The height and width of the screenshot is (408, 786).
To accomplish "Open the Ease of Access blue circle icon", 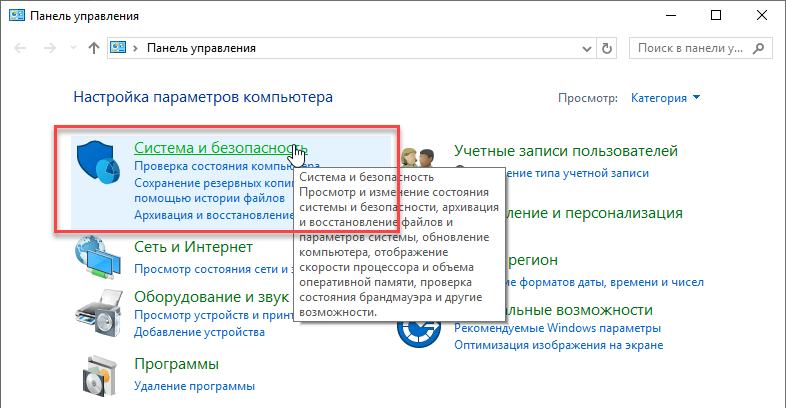I will (419, 333).
